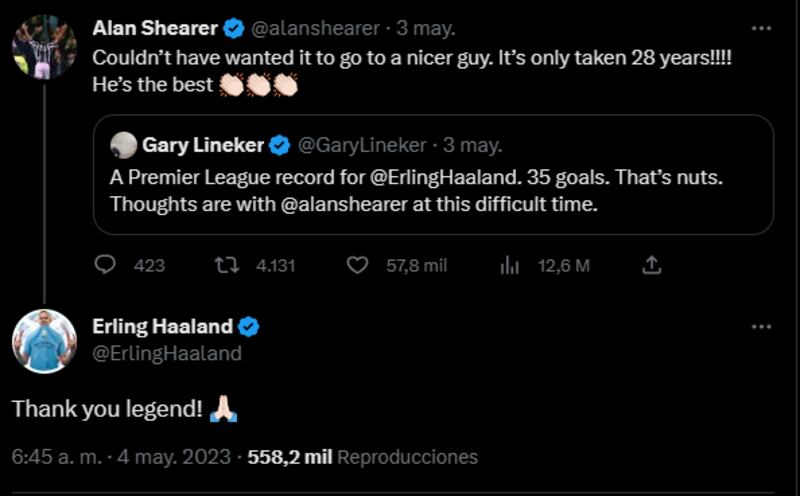
Task: Click Erling Haaland's verified badge
Action: (249, 327)
